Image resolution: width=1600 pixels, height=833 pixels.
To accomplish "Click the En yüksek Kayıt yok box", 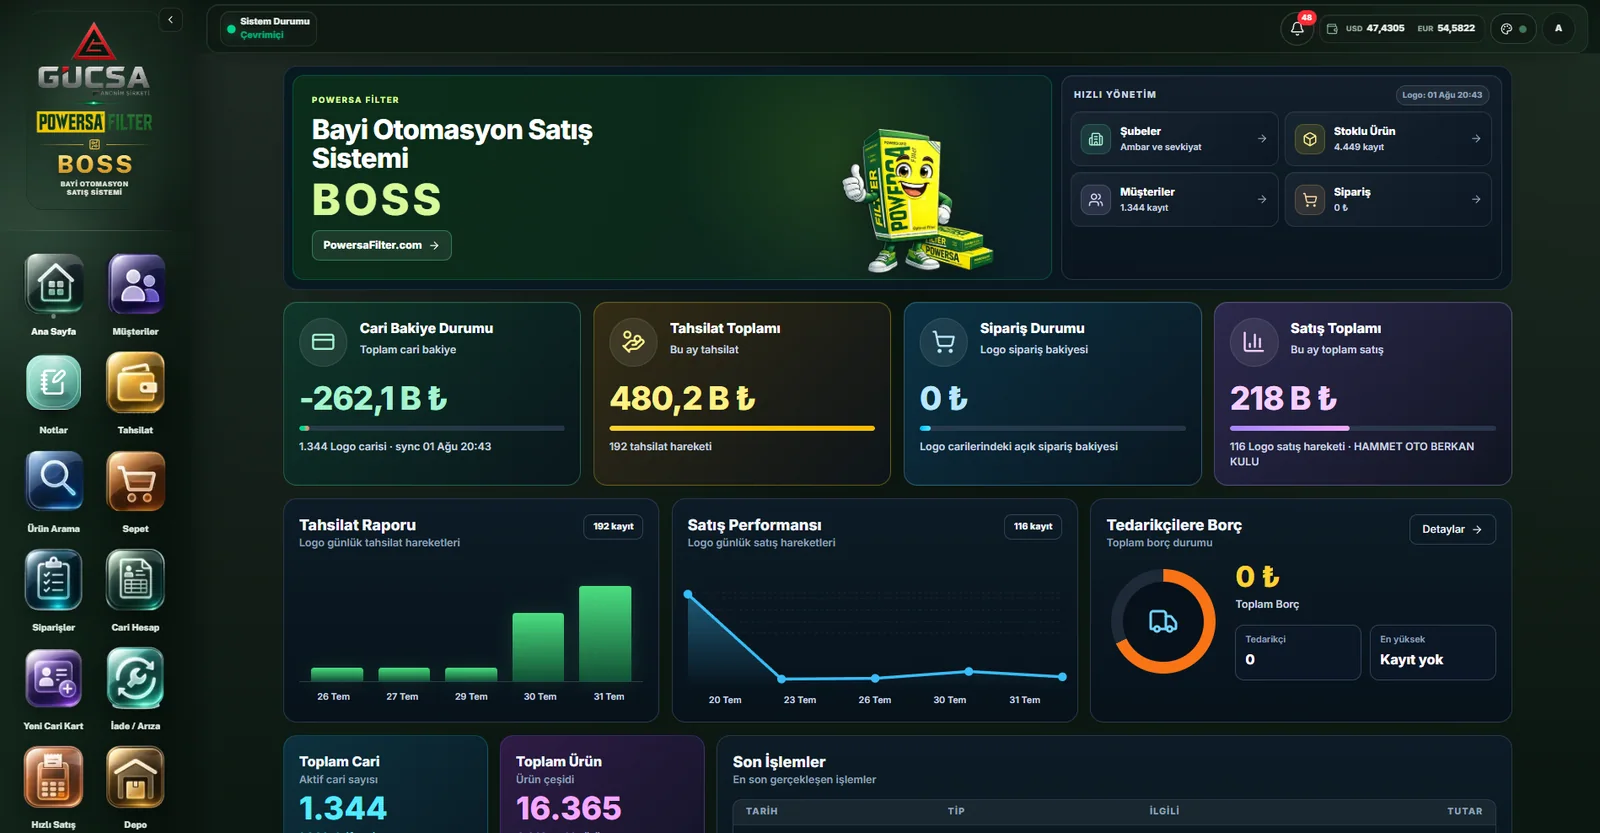I will click(x=1432, y=652).
